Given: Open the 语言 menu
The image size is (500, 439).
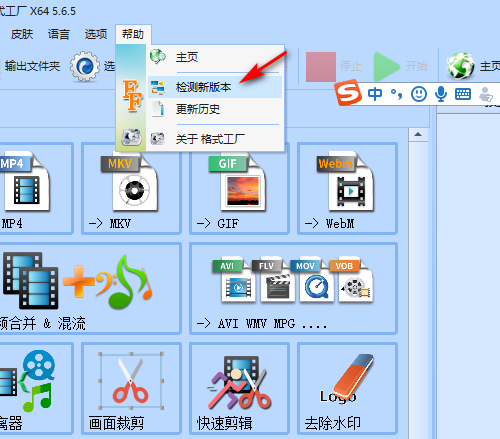Looking at the screenshot, I should click(x=59, y=34).
